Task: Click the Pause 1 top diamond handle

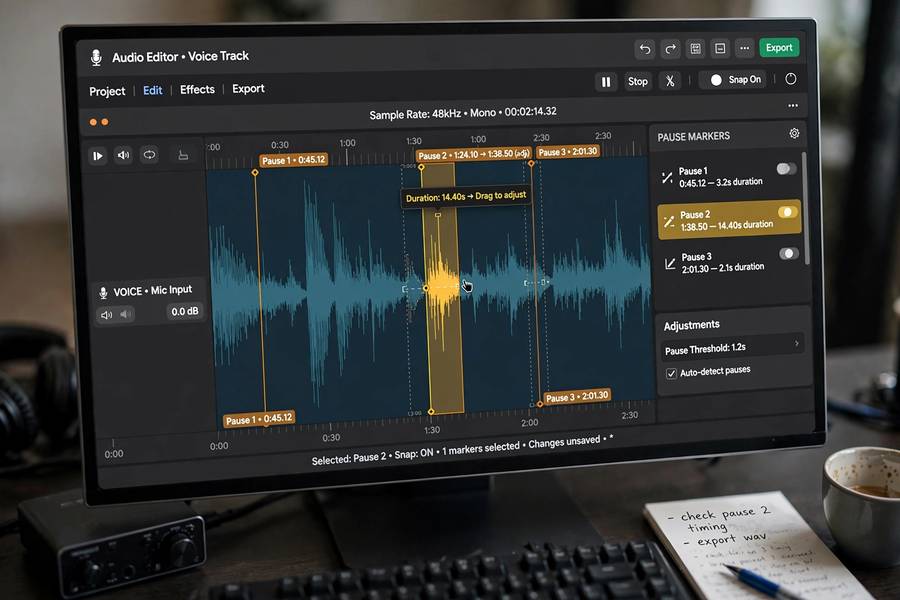Action: [255, 172]
